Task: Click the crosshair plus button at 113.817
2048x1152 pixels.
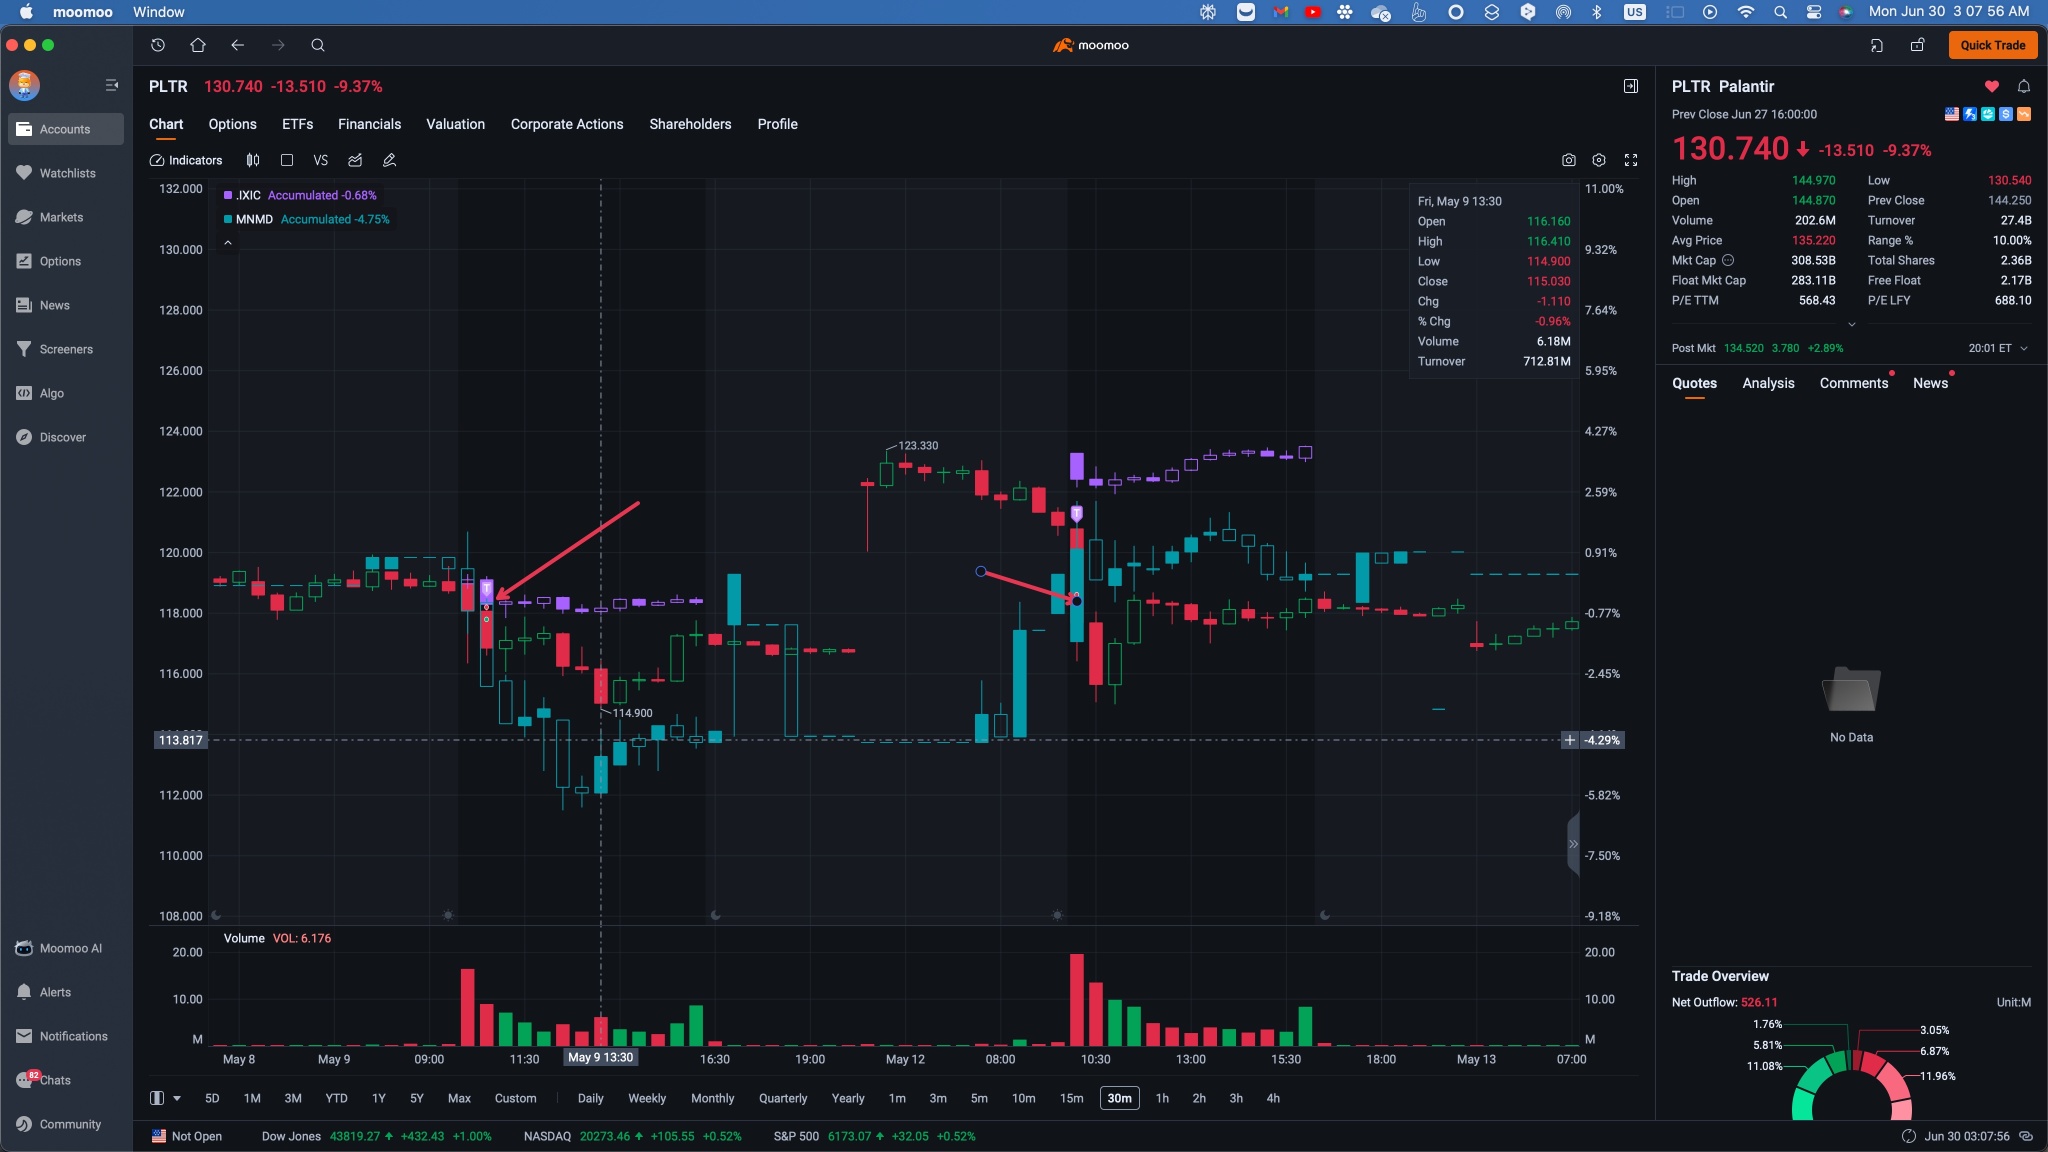Action: [1570, 740]
